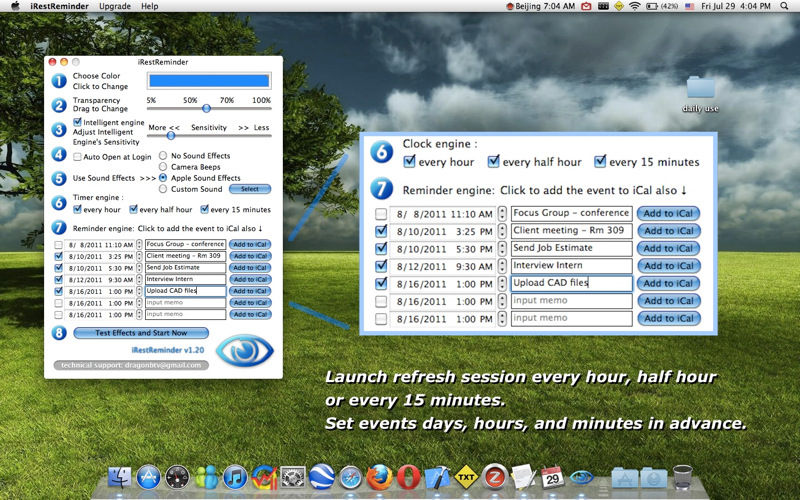Image resolution: width=800 pixels, height=500 pixels.
Task: Toggle 'every hour' under Timer engine
Action: (x=78, y=209)
